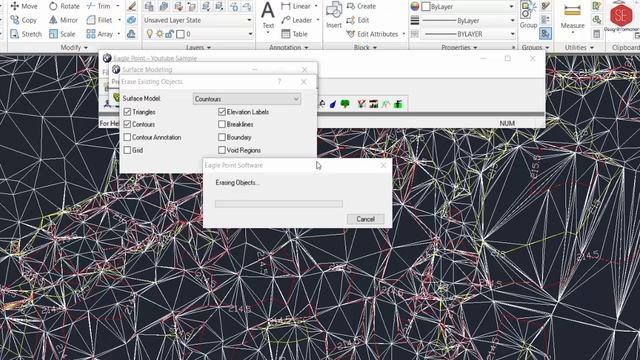Expand the Layers panel

198,48
